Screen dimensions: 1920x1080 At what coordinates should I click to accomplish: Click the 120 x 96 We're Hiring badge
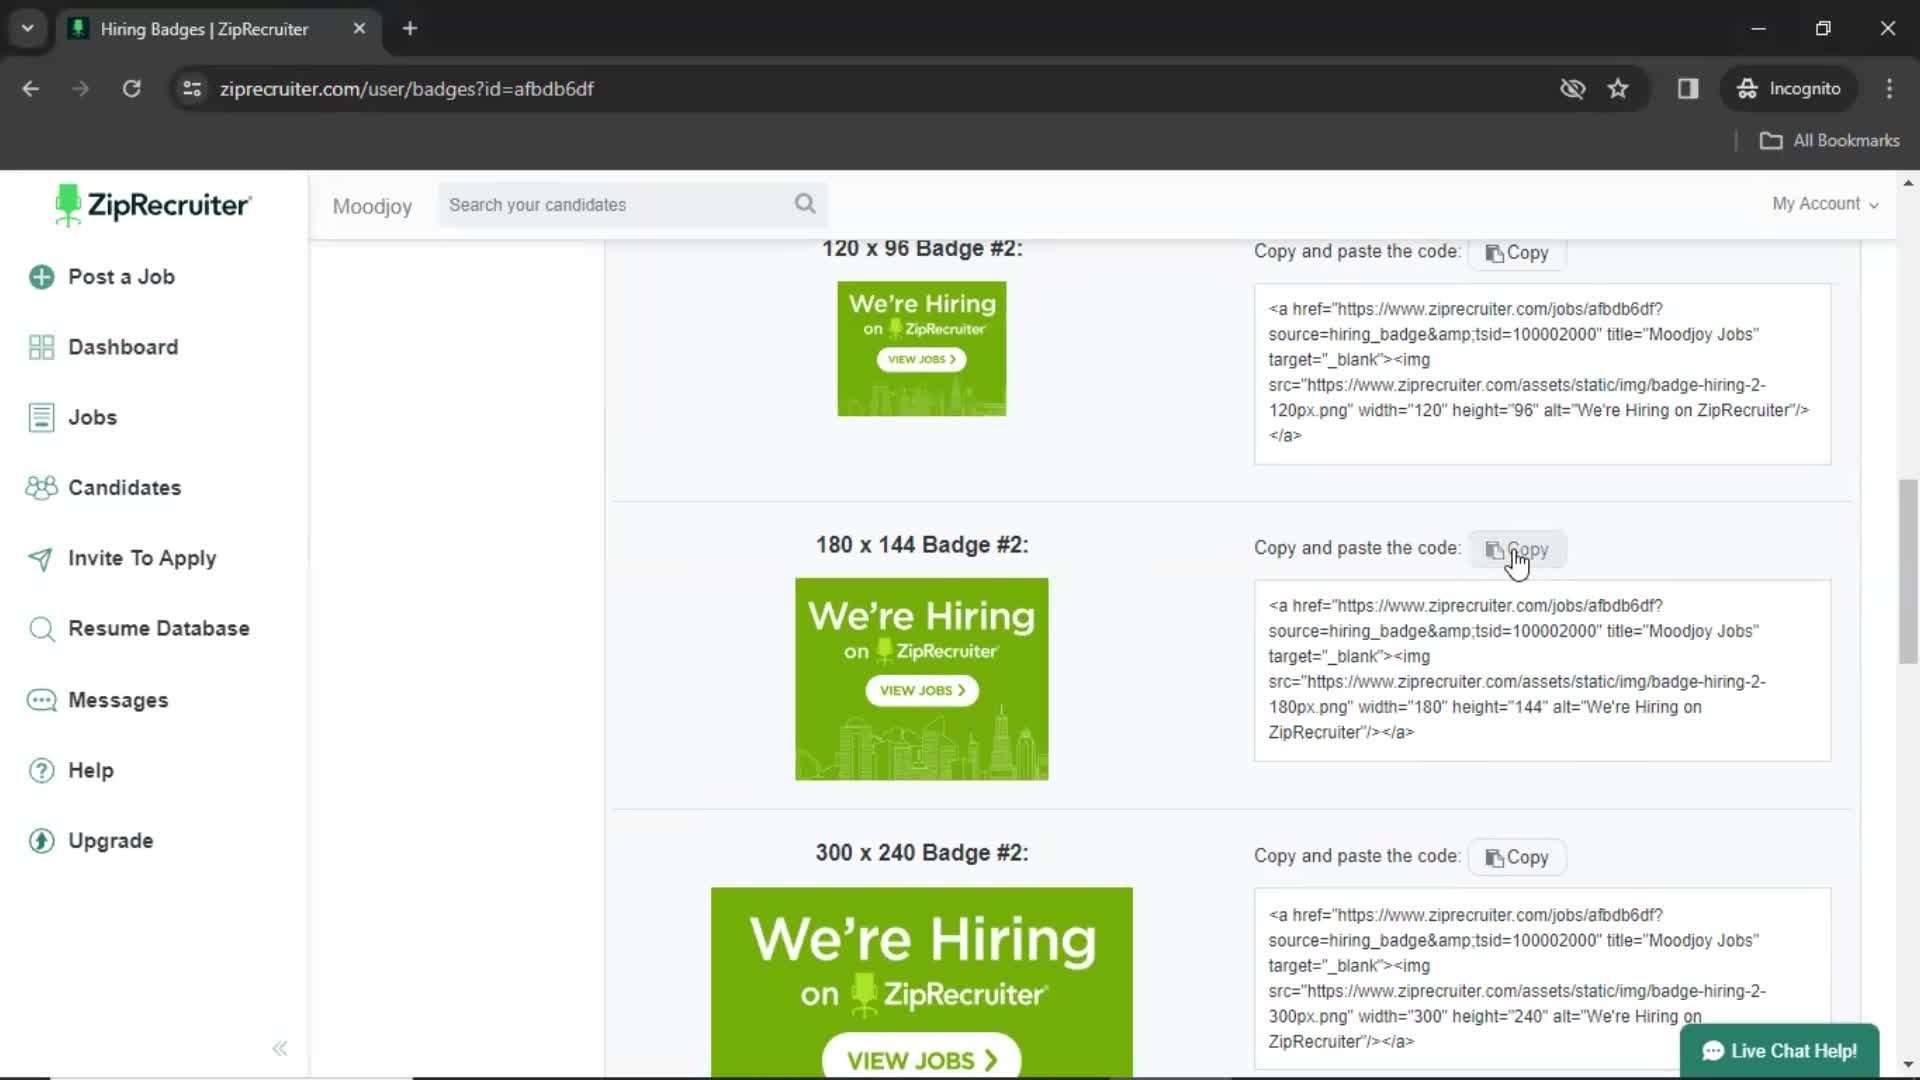tap(922, 349)
